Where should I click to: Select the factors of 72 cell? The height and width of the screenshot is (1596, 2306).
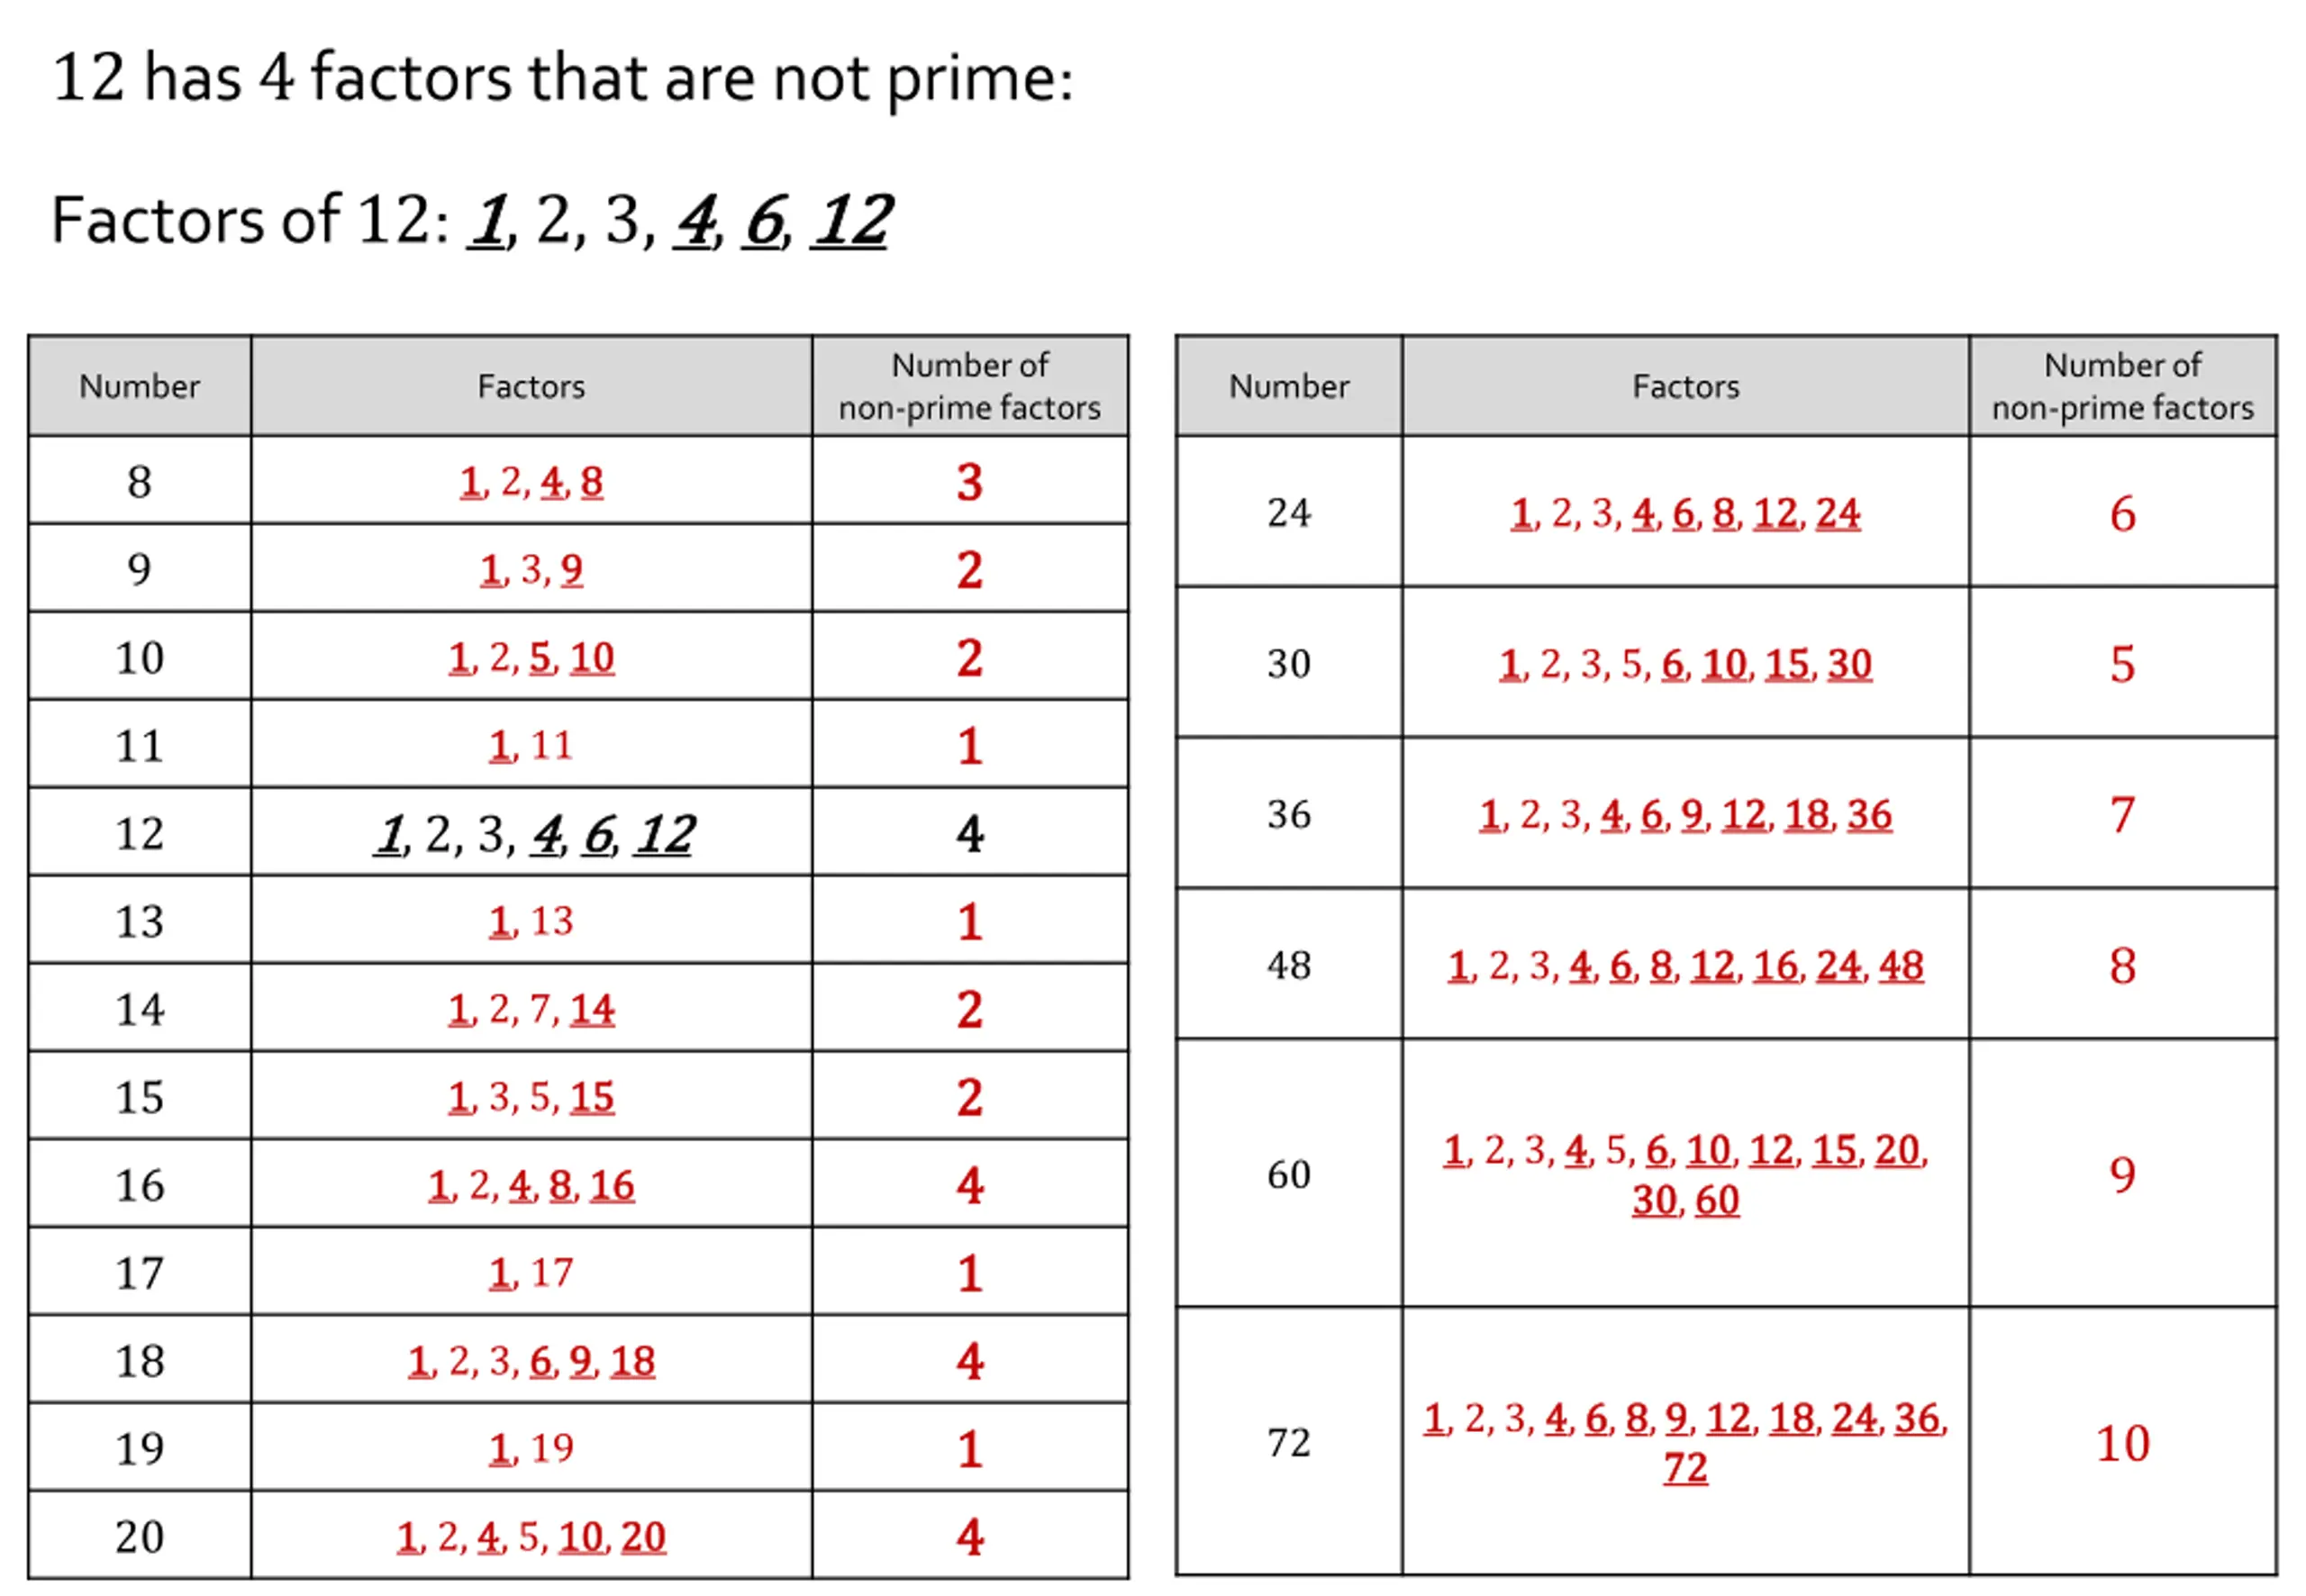[x=1685, y=1441]
